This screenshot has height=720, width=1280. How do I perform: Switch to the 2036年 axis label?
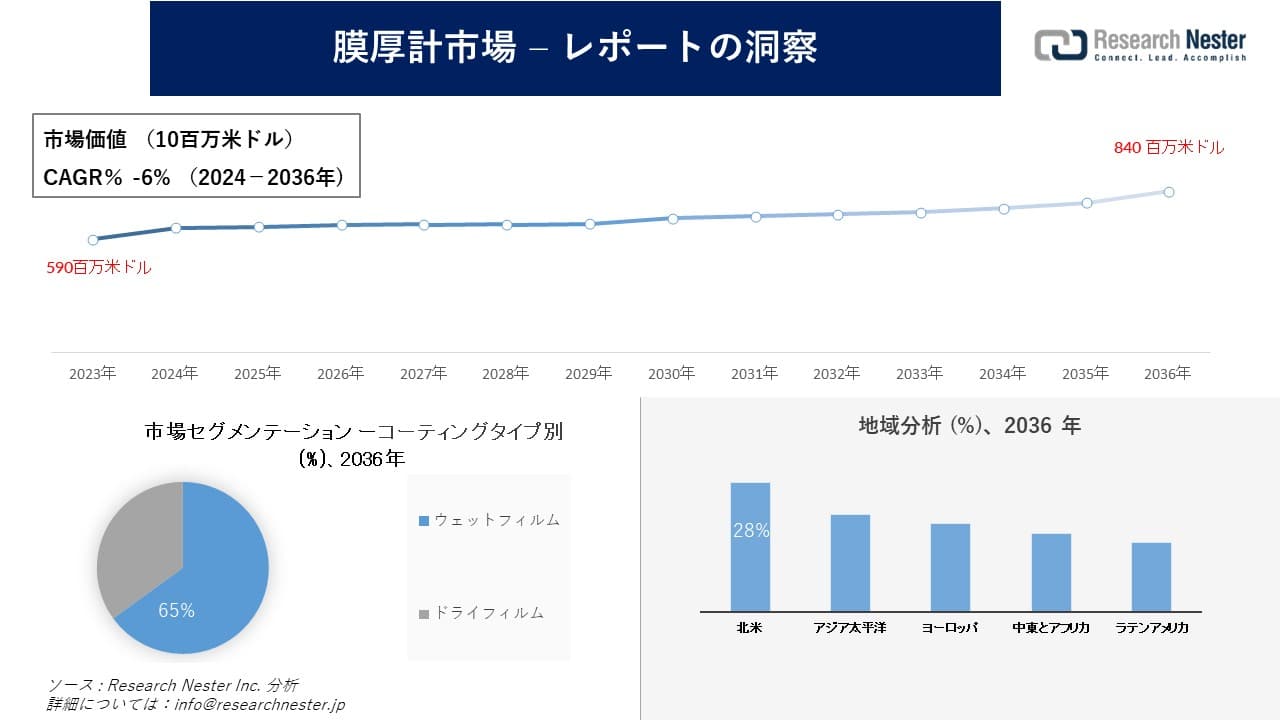(1167, 372)
